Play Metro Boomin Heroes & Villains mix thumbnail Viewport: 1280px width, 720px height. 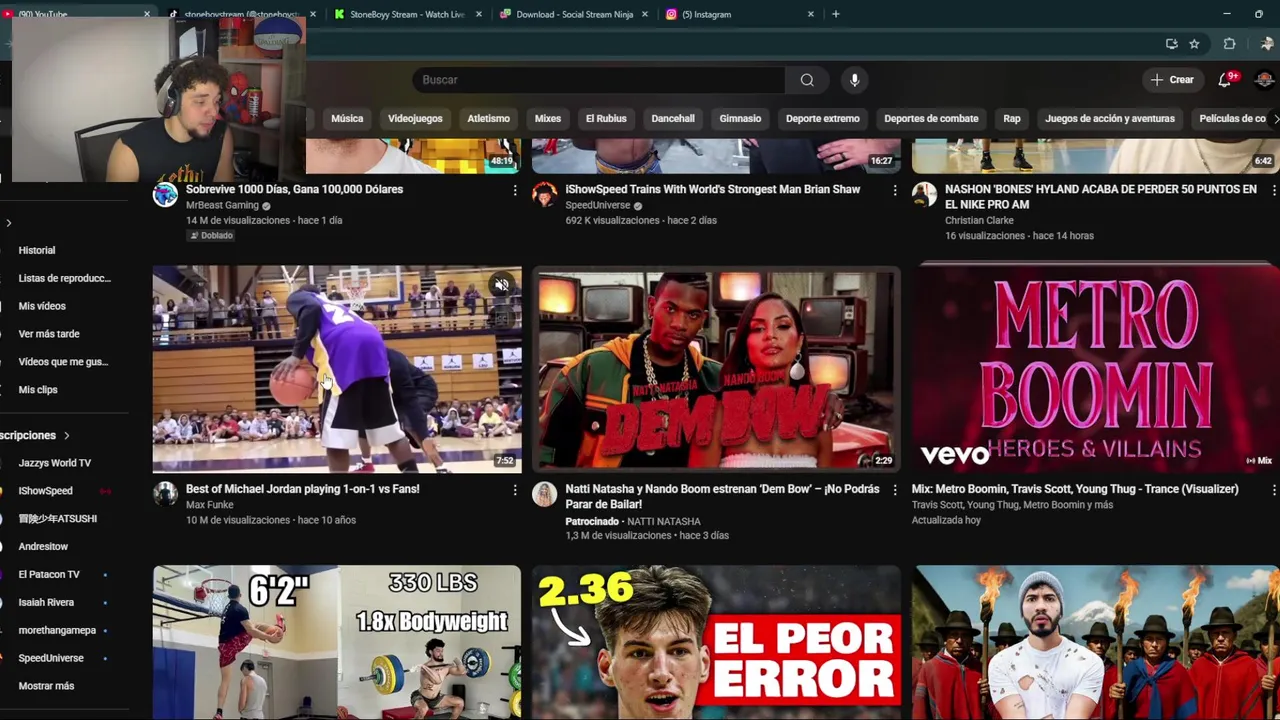point(1095,369)
